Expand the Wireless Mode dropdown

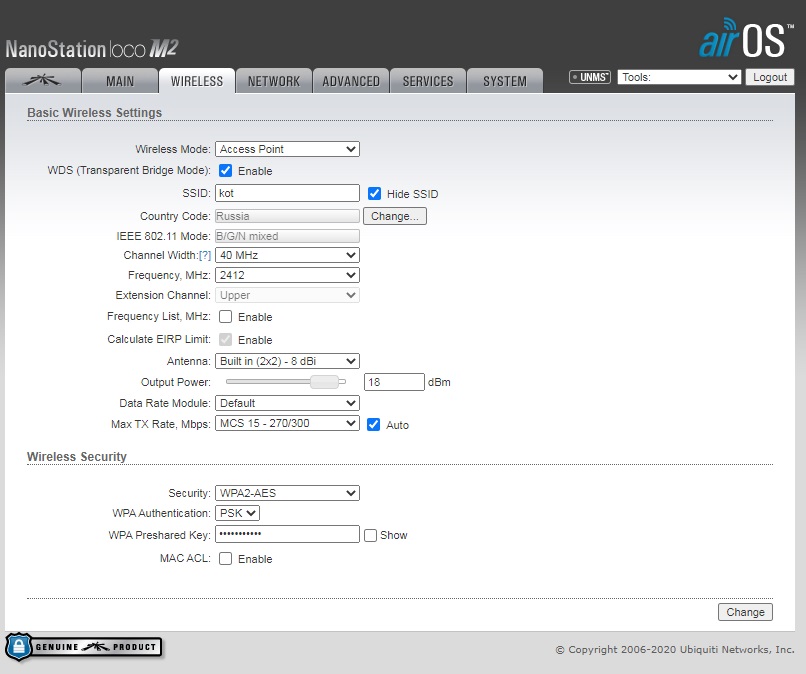[x=287, y=149]
